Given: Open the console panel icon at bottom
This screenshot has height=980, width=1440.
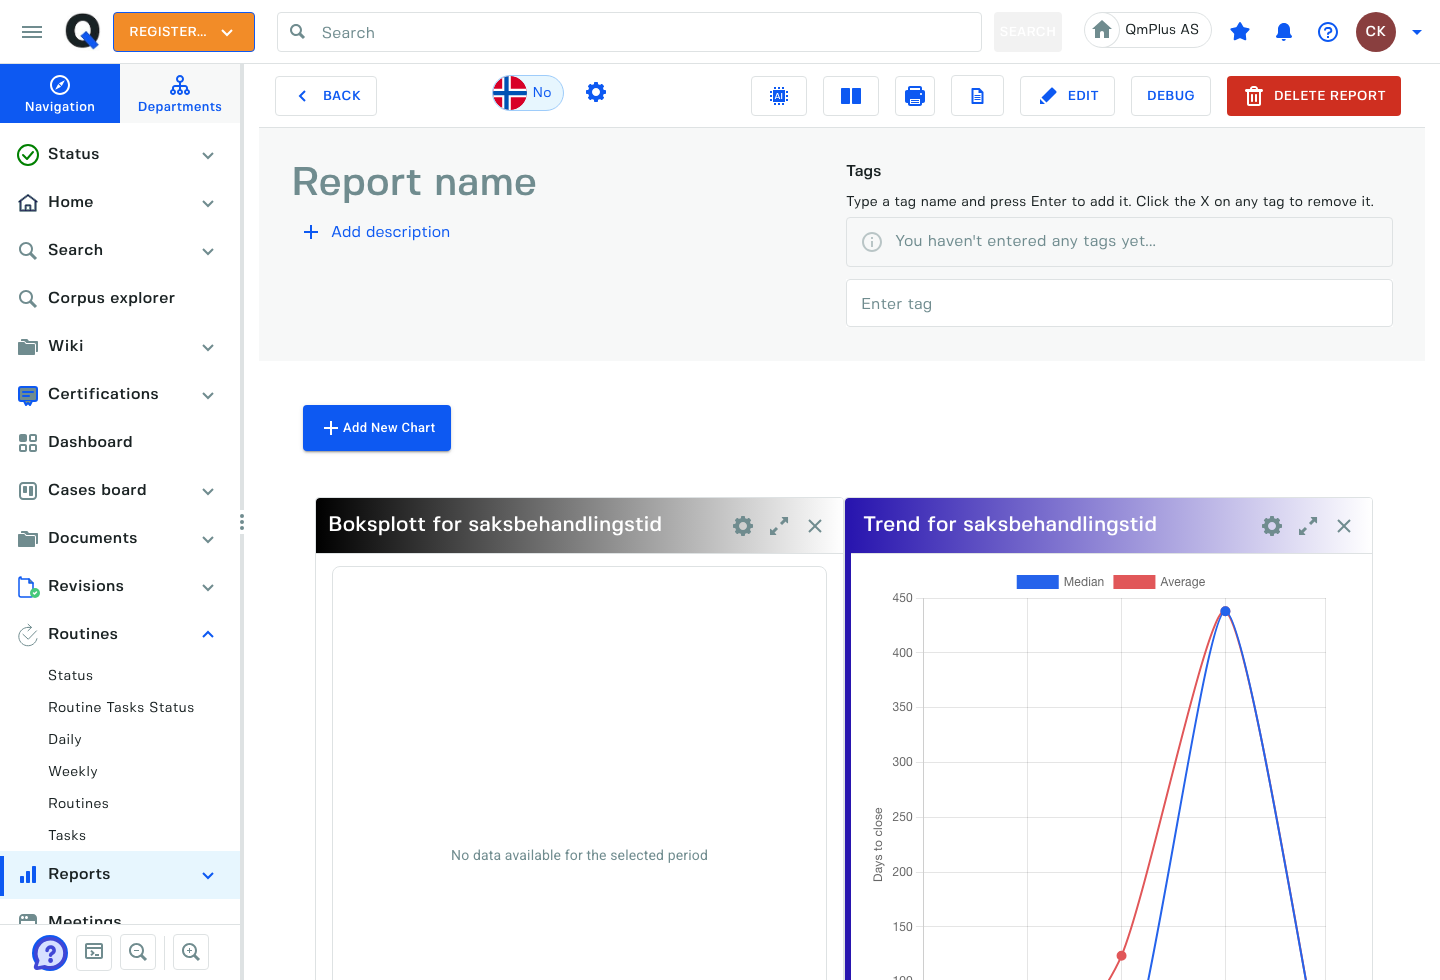Looking at the screenshot, I should pos(94,952).
